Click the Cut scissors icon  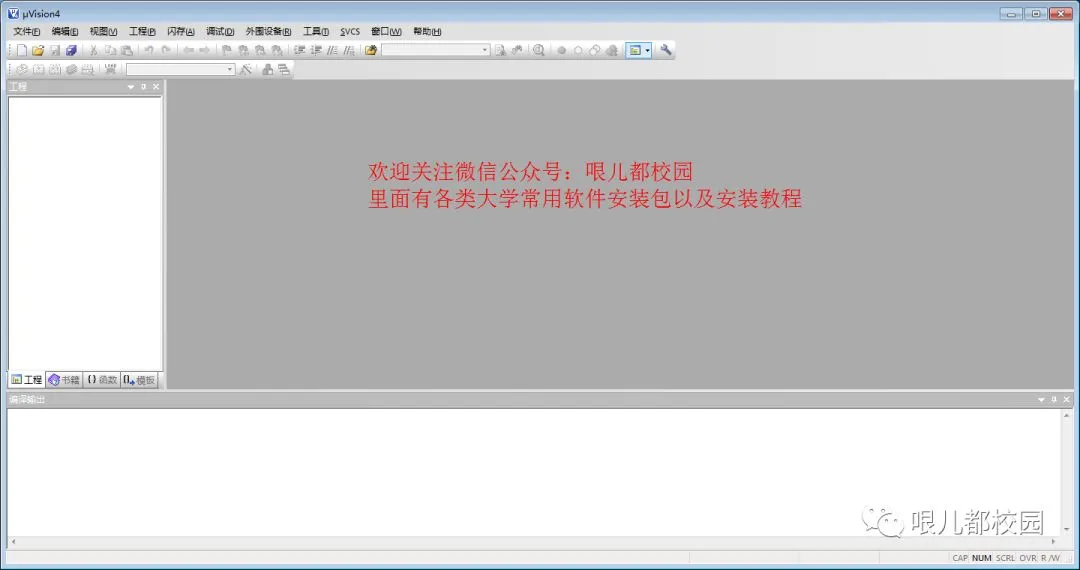tap(94, 50)
